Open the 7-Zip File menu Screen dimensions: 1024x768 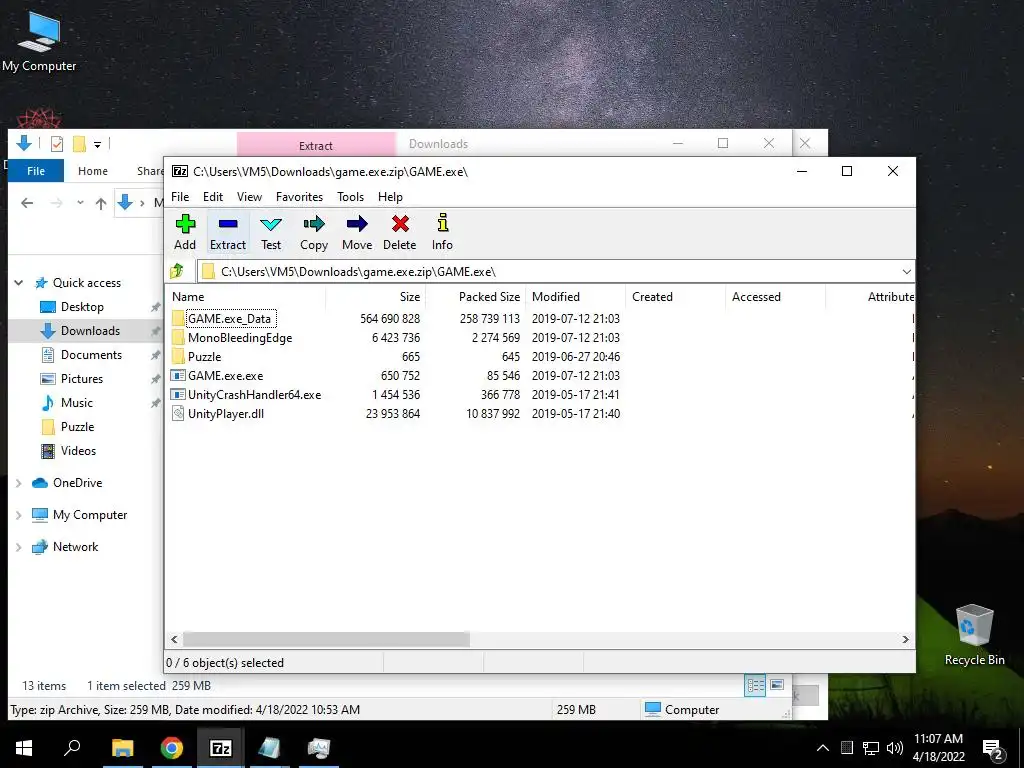click(x=180, y=197)
